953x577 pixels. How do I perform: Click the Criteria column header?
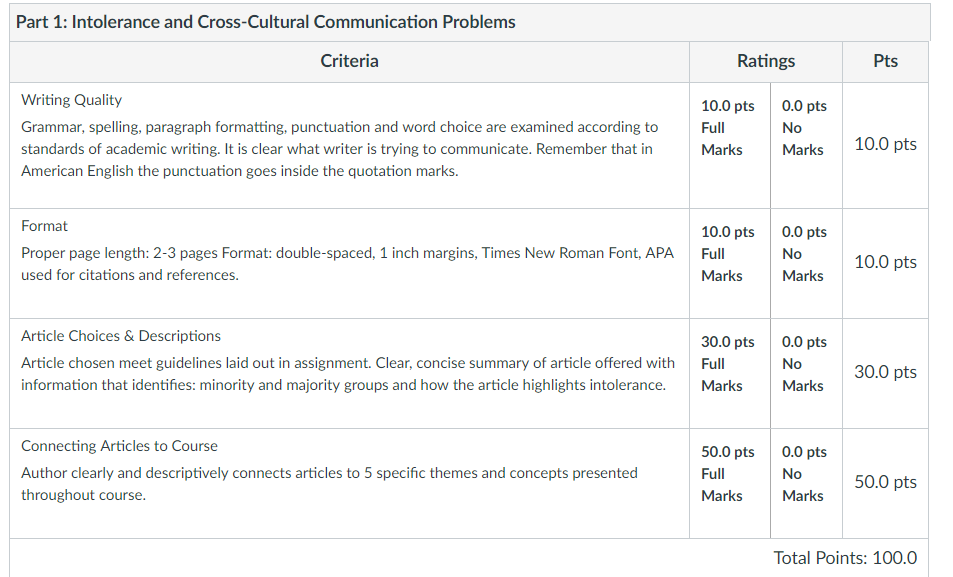point(349,61)
